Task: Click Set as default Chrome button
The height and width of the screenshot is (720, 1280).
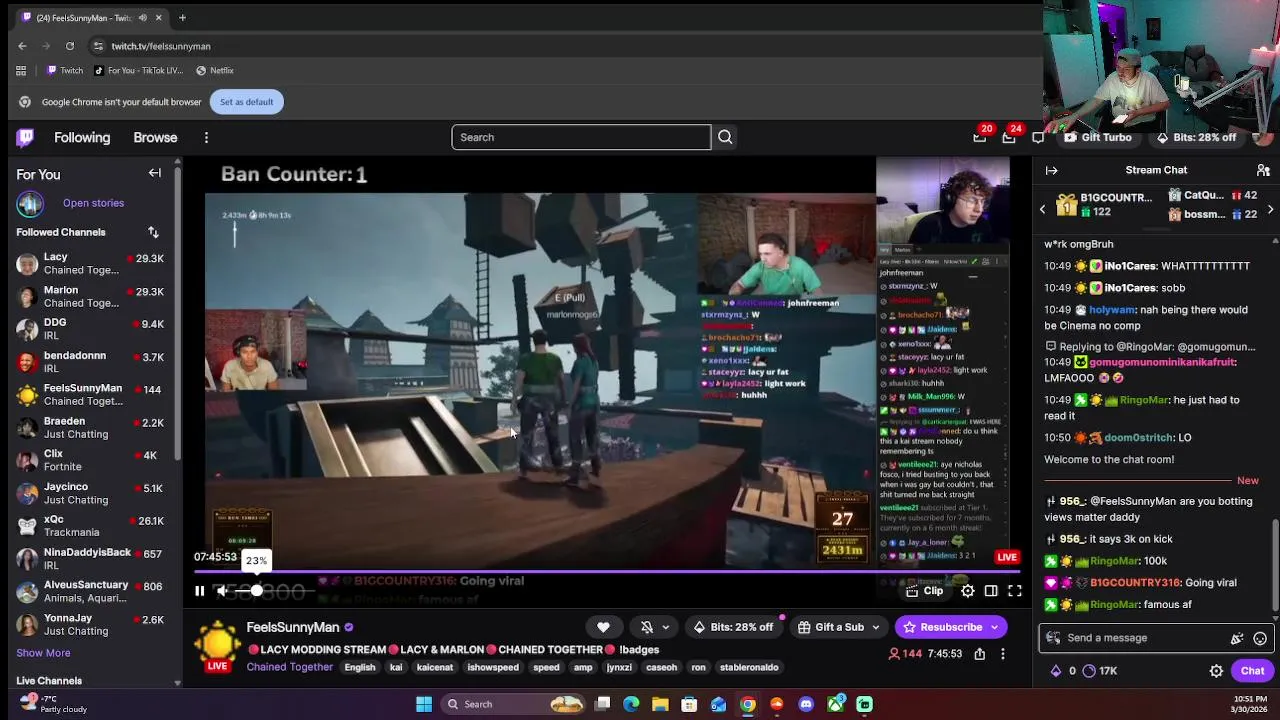Action: (246, 102)
